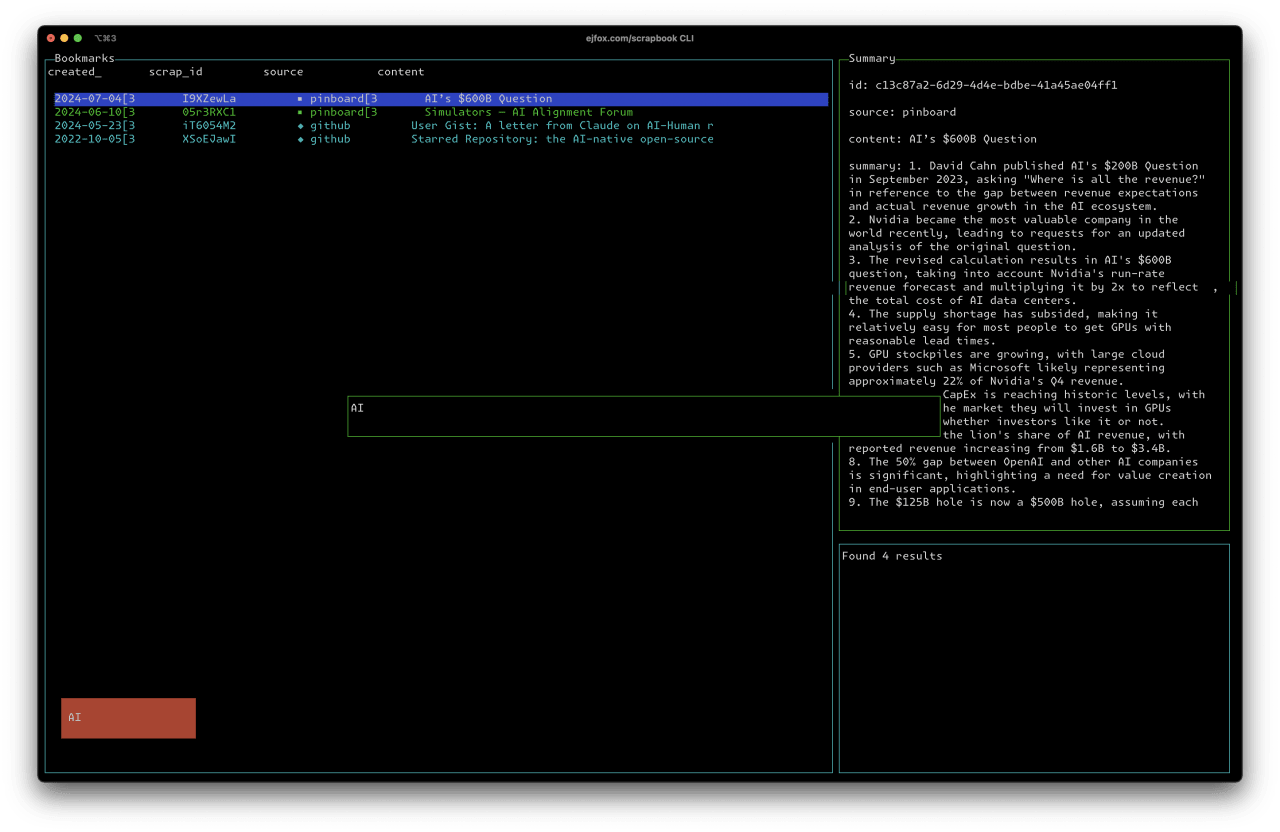Click the ⌥⌘3 shortcut label in the title bar
The image size is (1280, 832).
tap(106, 38)
